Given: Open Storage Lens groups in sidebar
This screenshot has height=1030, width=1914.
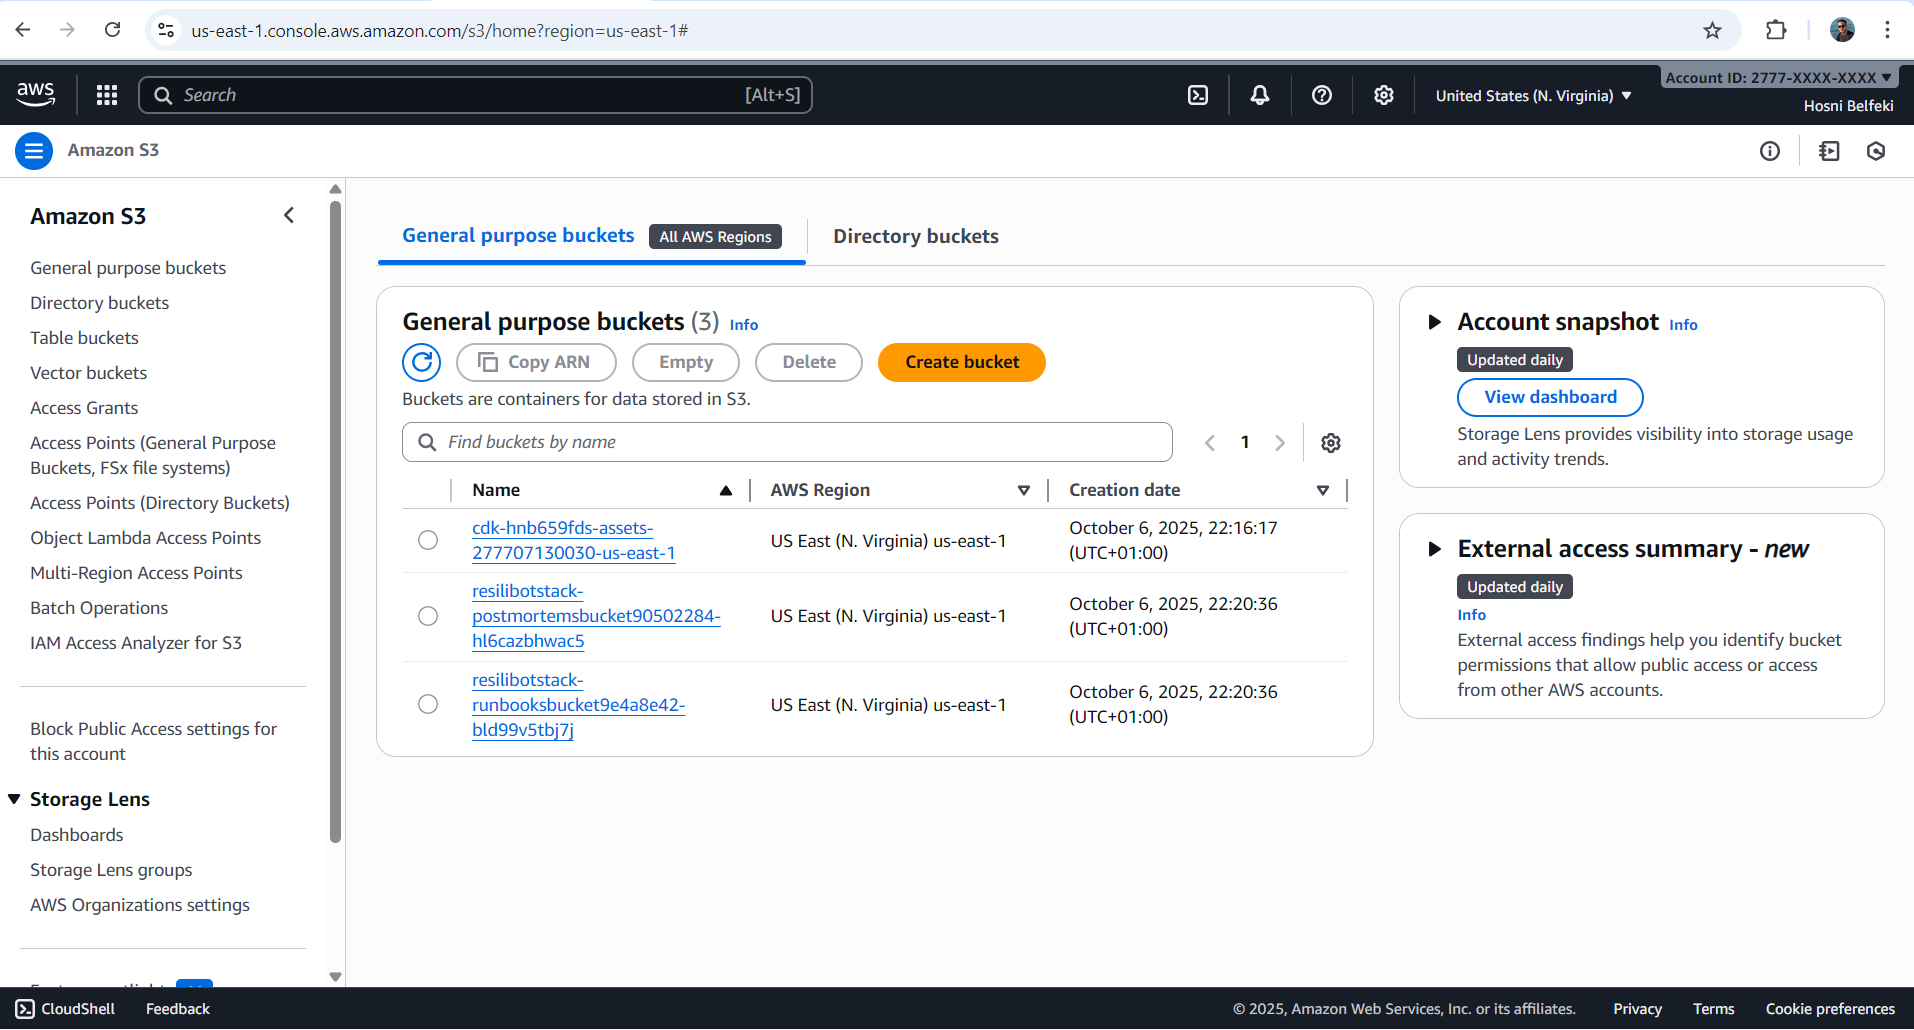Looking at the screenshot, I should point(111,870).
